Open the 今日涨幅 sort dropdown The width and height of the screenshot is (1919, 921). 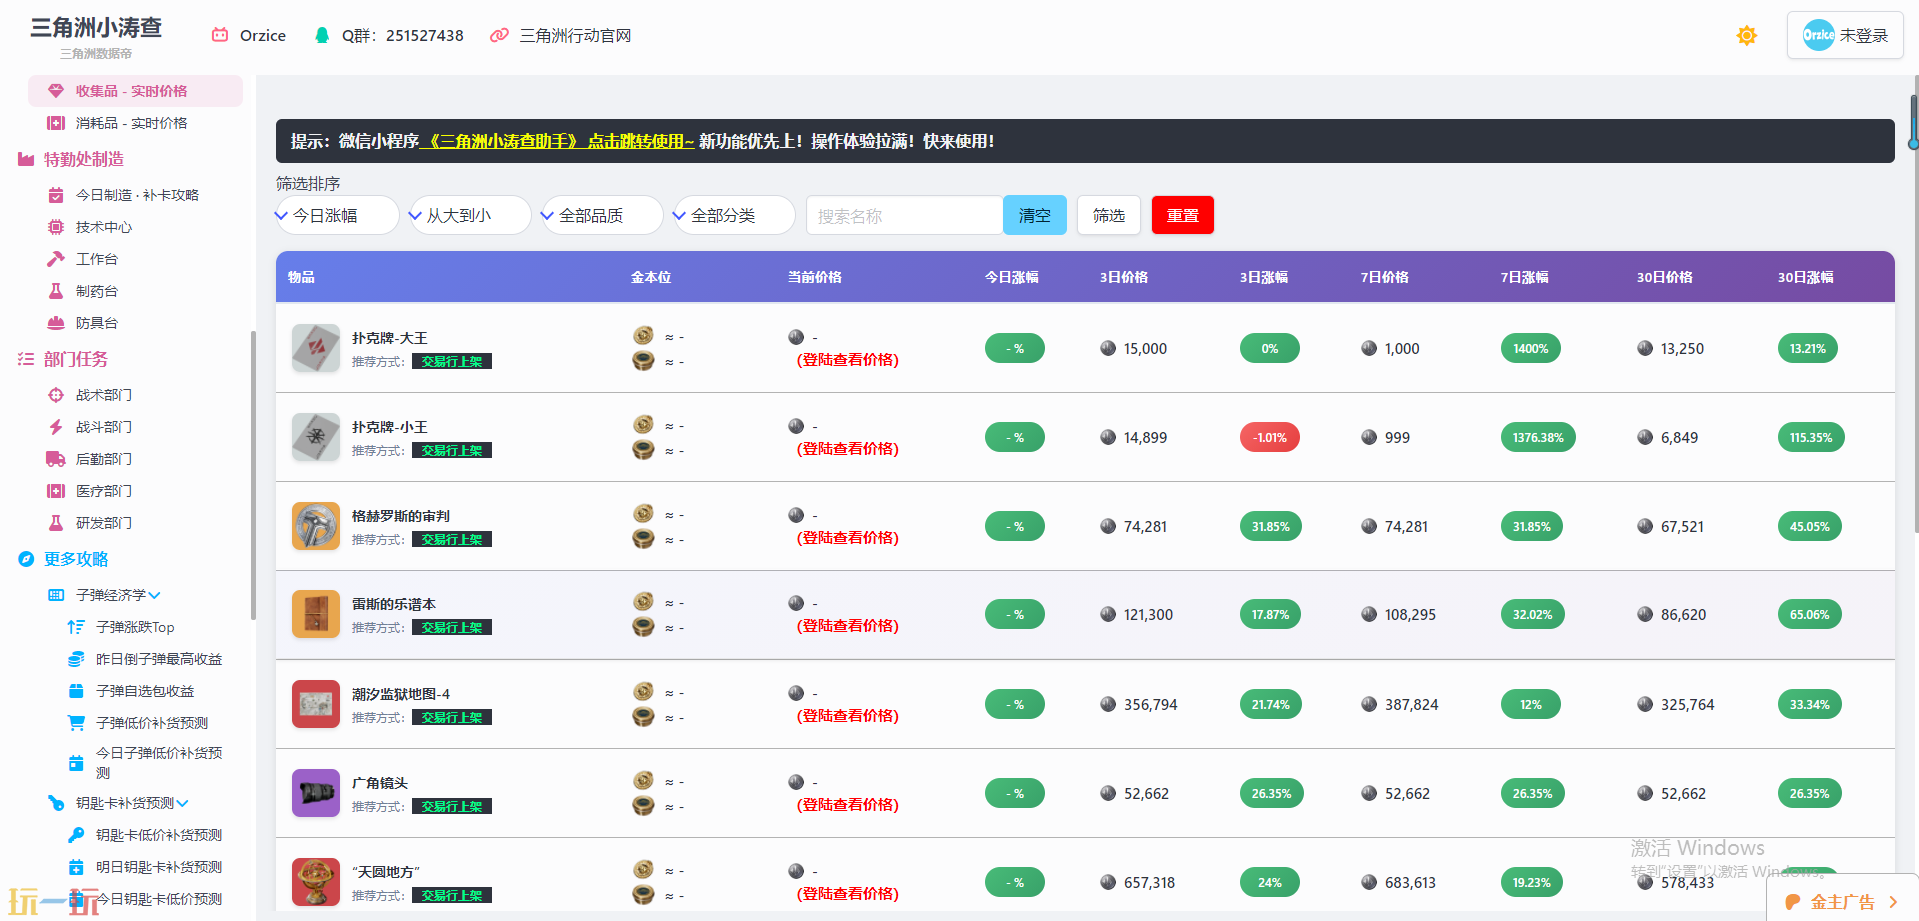click(338, 215)
